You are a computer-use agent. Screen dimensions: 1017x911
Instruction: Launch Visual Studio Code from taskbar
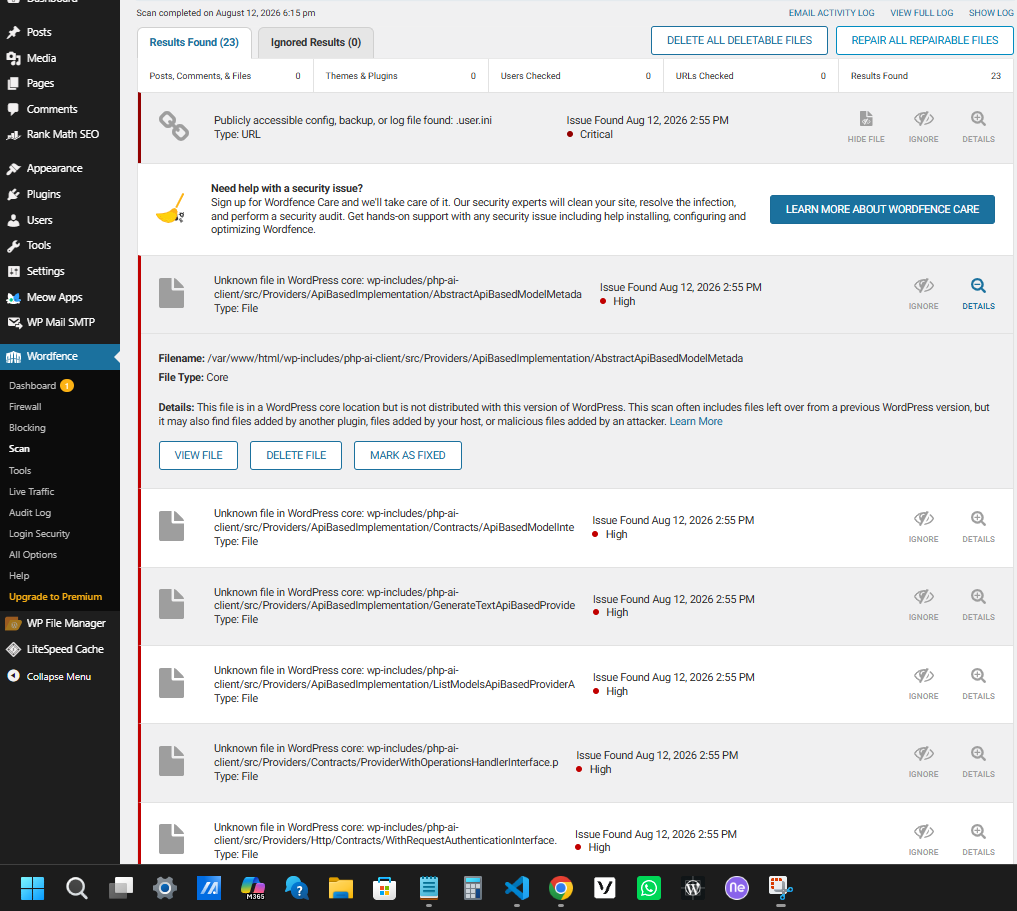pyautogui.click(x=517, y=888)
